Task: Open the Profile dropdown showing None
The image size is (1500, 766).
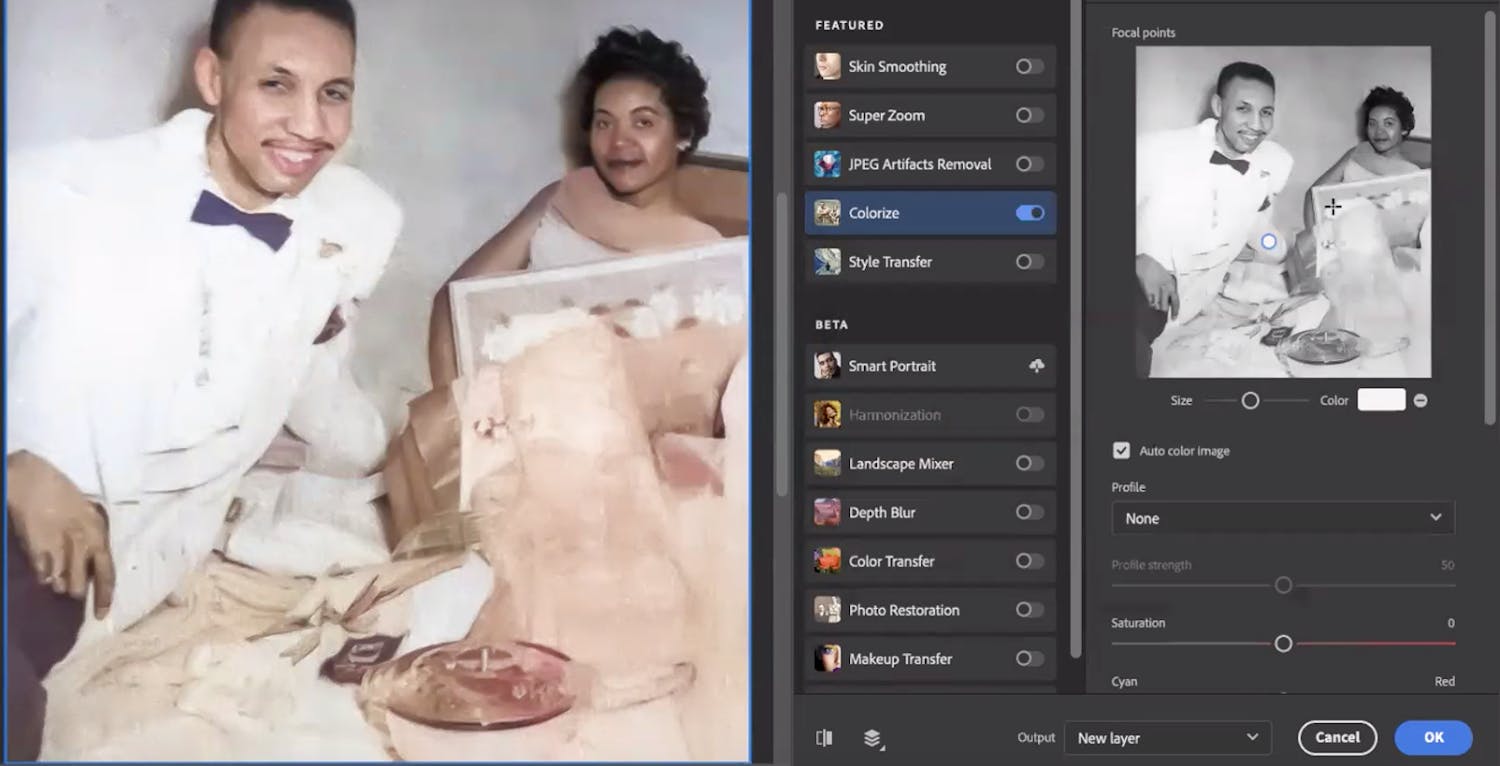Action: pos(1282,518)
